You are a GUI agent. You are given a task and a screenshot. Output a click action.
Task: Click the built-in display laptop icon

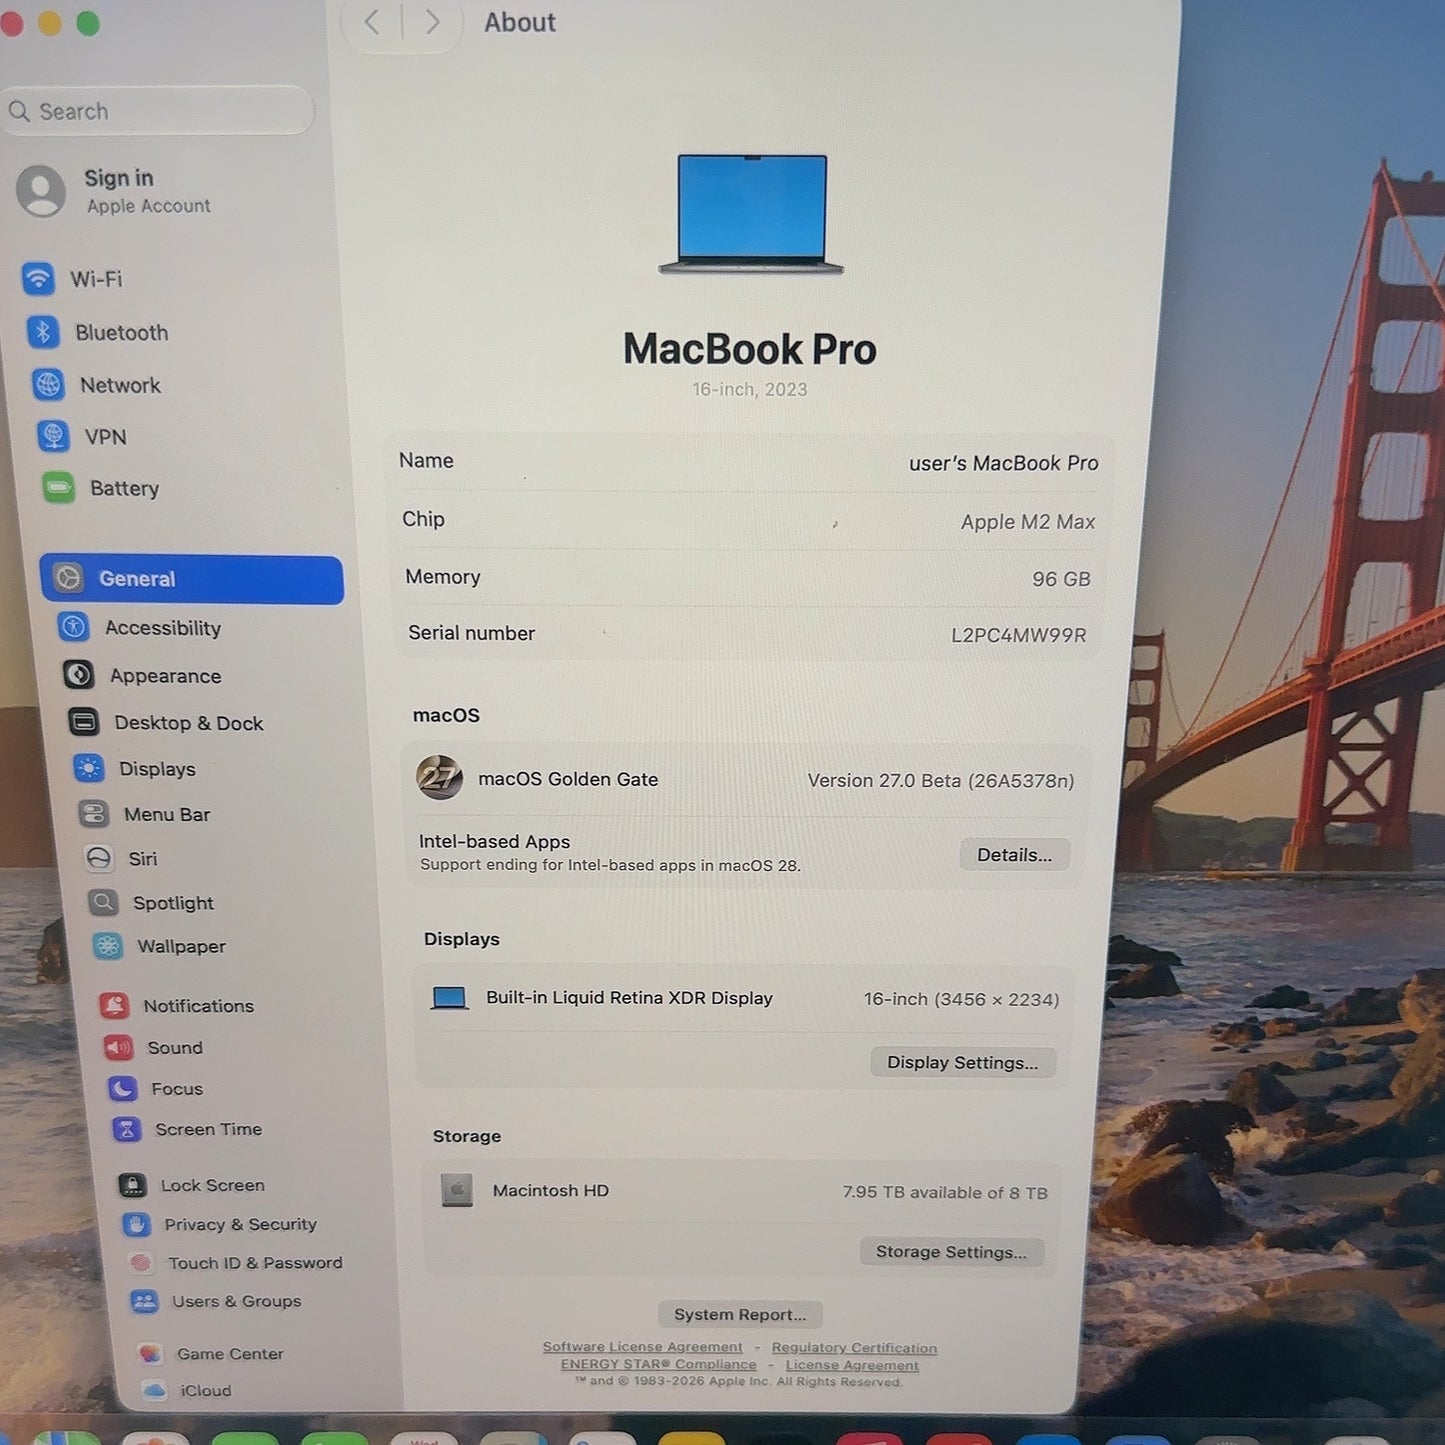449,997
